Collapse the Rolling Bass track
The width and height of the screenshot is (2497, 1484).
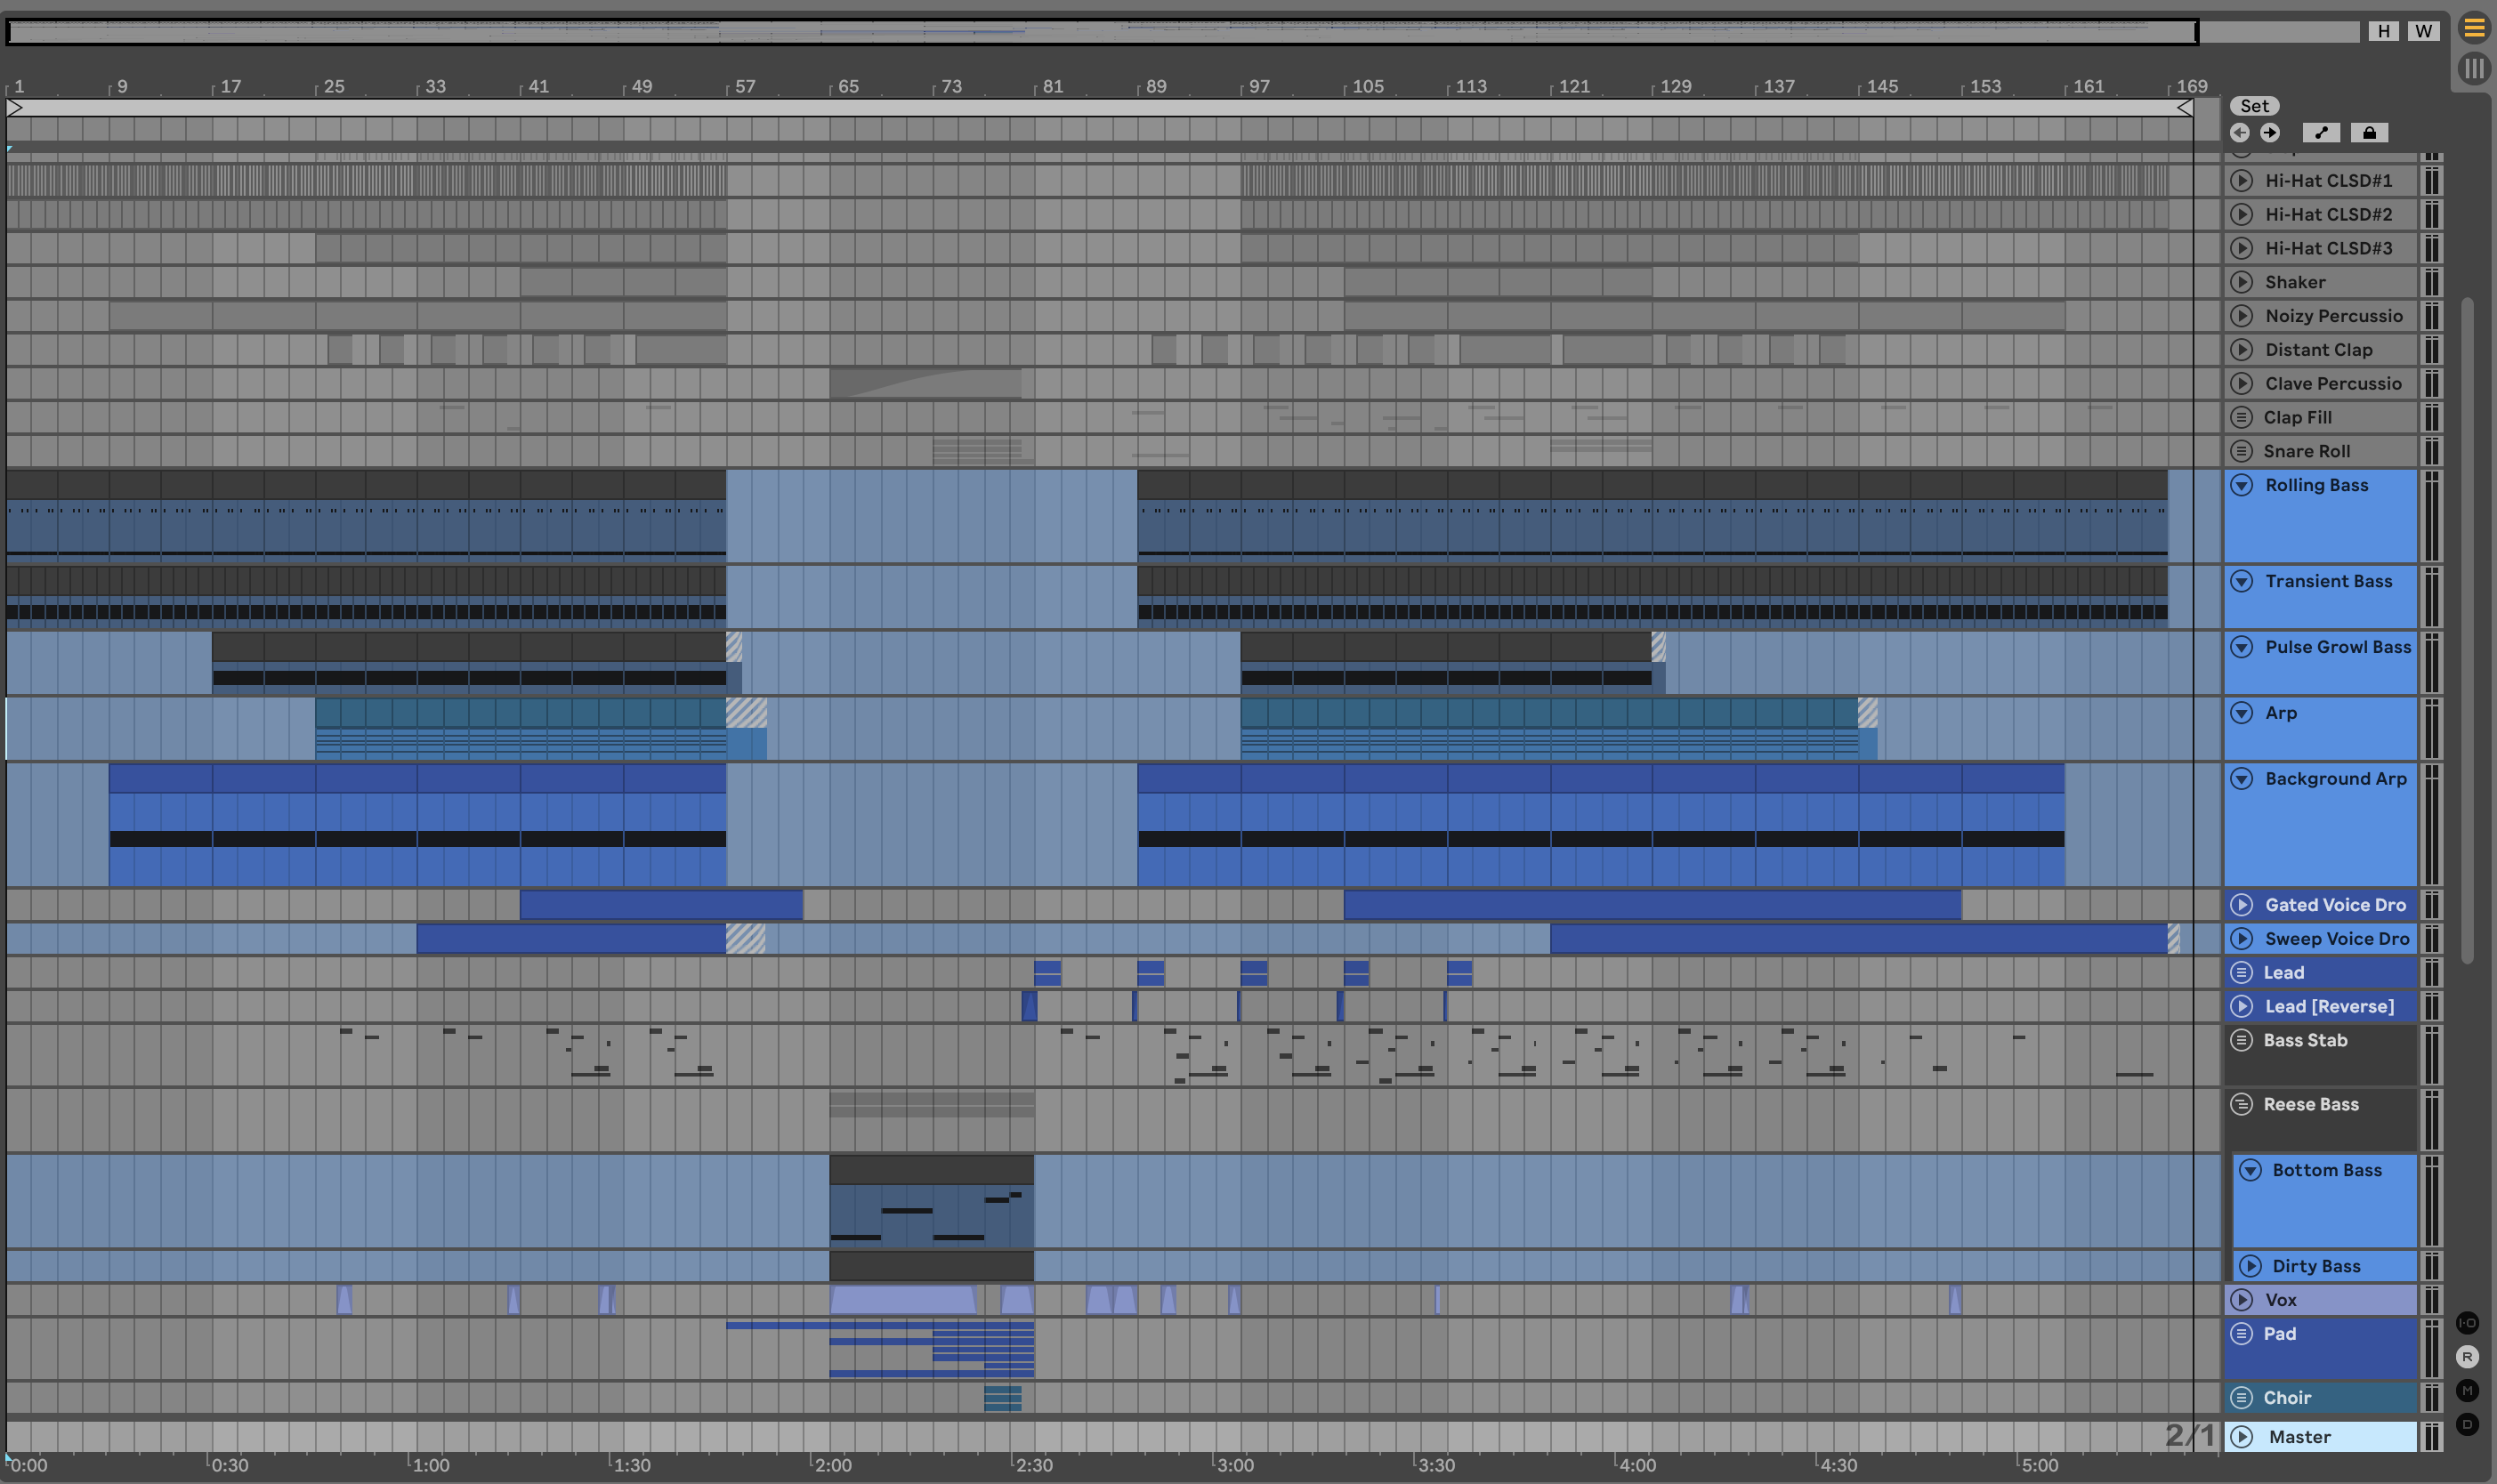(x=2242, y=485)
